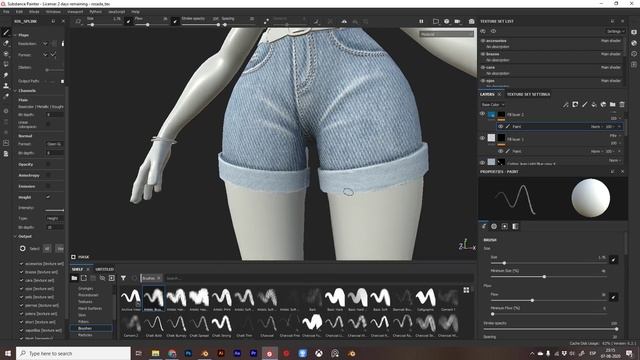640x360 pixels.
Task: Toggle visibility of Fill layer 1
Action: 482,138
